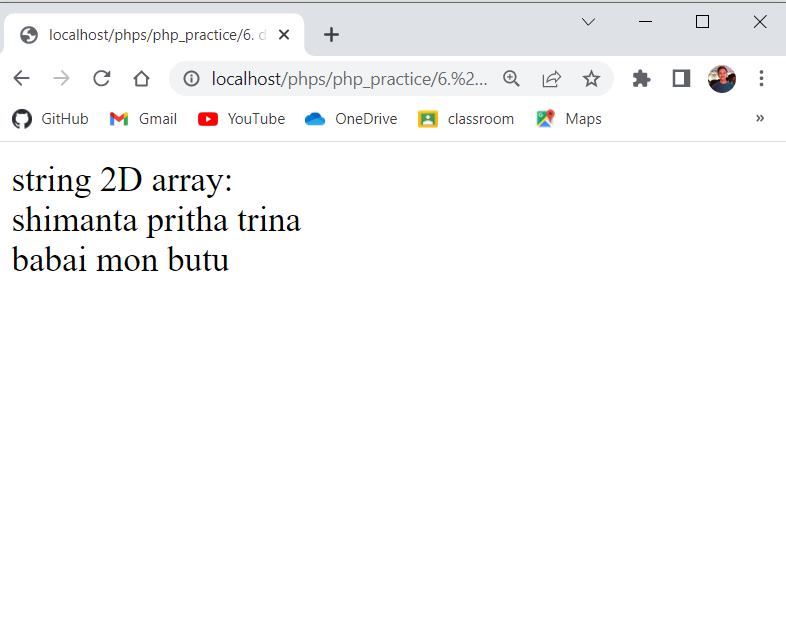Close the localhost tab

[284, 35]
